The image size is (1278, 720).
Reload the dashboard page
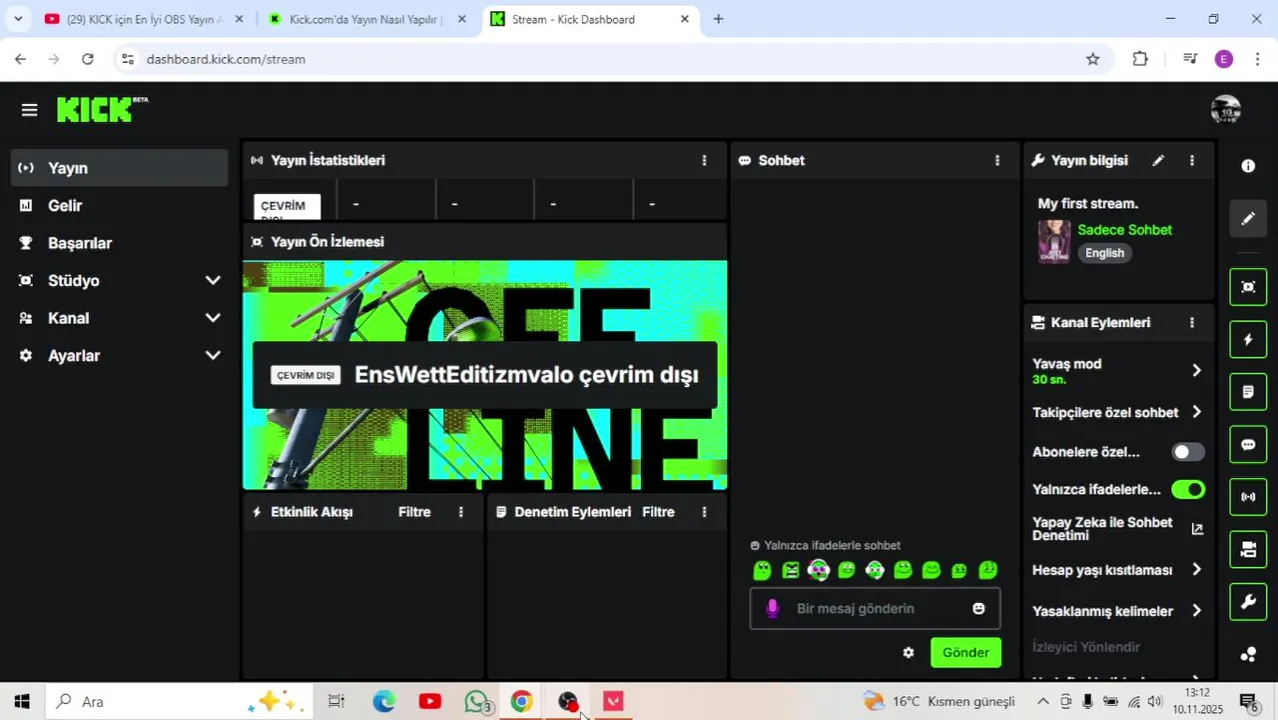click(88, 59)
